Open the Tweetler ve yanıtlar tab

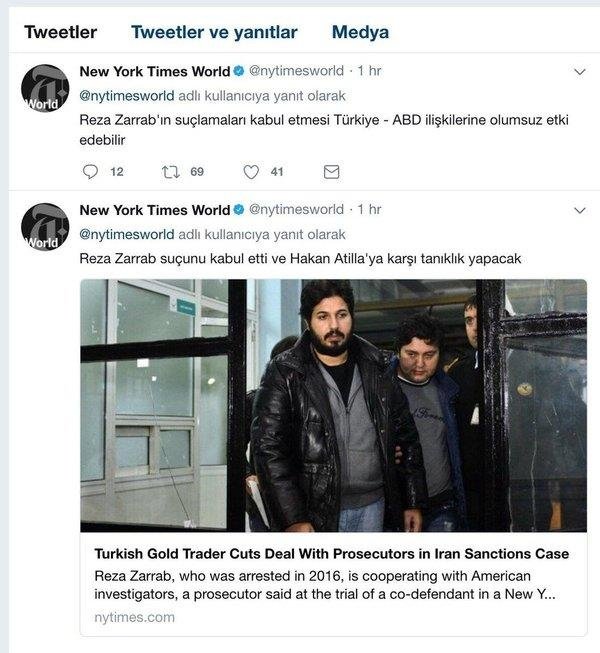(x=214, y=32)
